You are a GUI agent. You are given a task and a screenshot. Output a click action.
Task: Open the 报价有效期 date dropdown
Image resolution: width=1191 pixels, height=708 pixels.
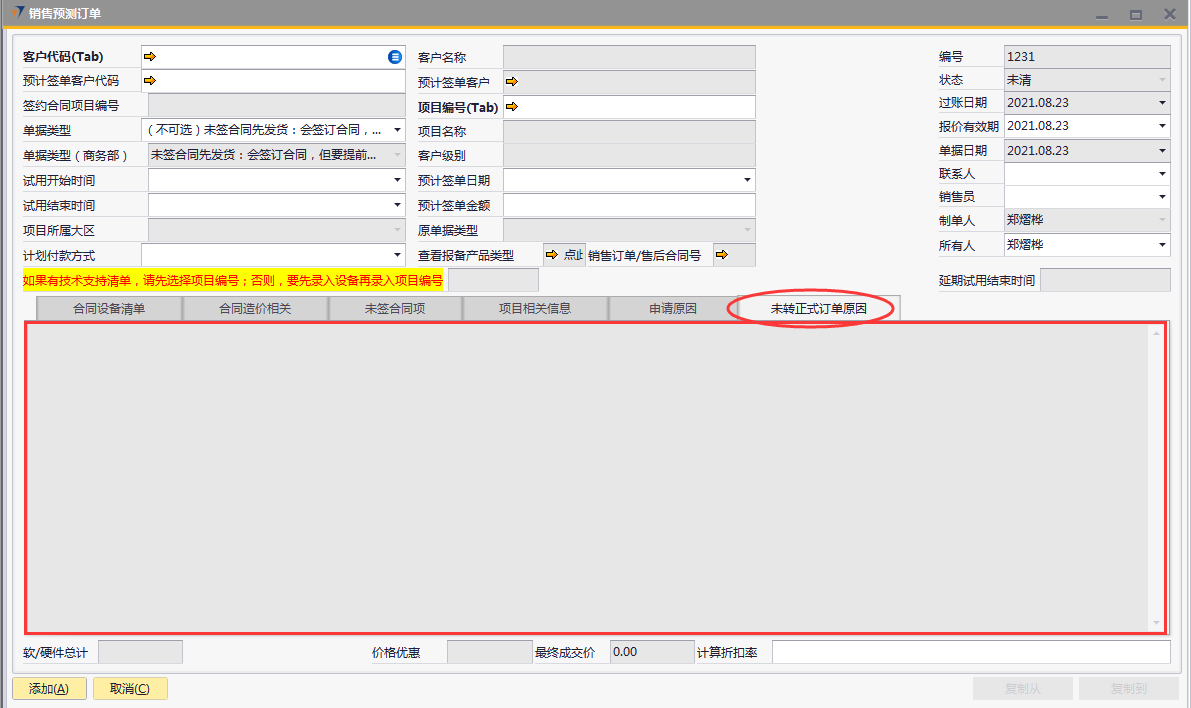point(1162,126)
